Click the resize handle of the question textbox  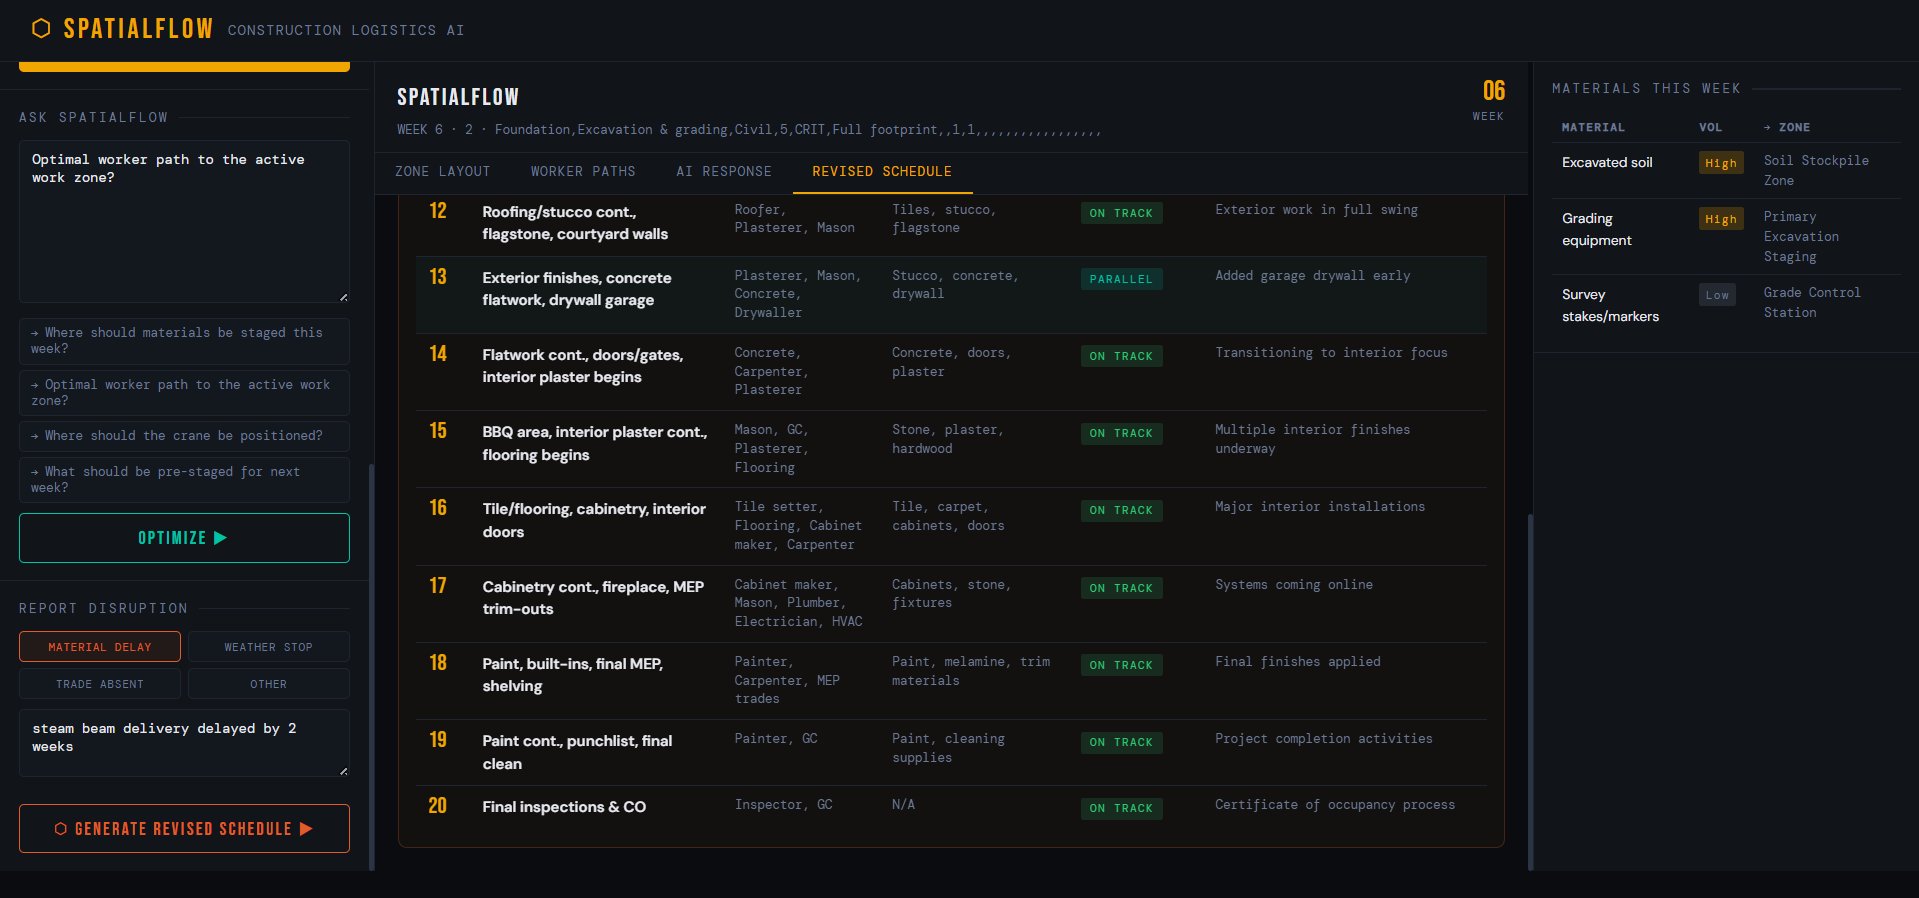tap(344, 297)
